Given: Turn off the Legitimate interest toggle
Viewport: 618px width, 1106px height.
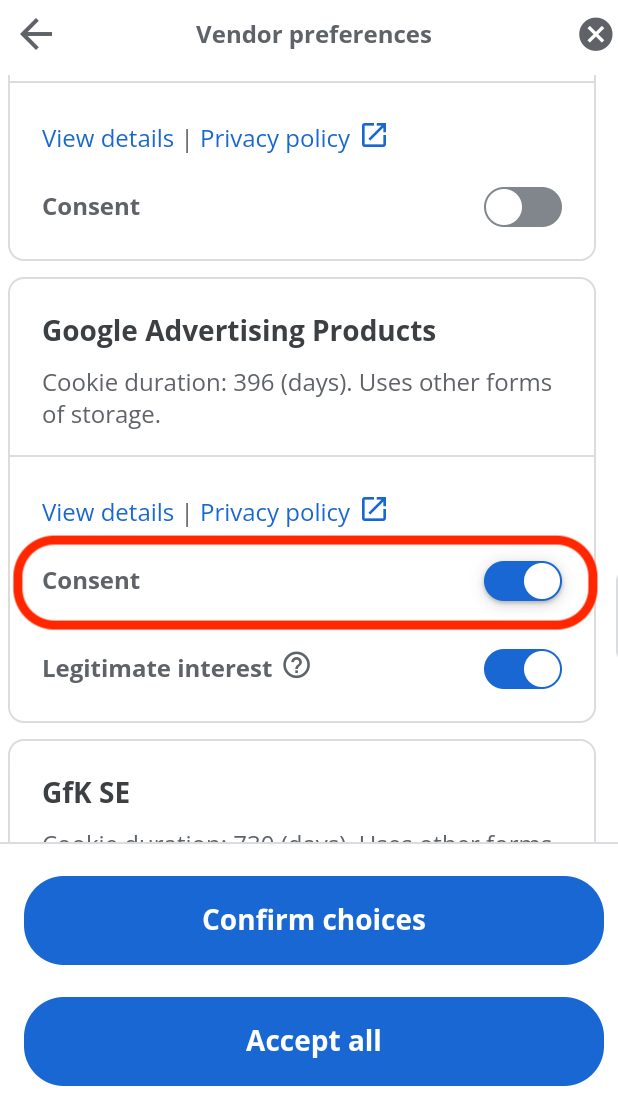Looking at the screenshot, I should pos(523,669).
